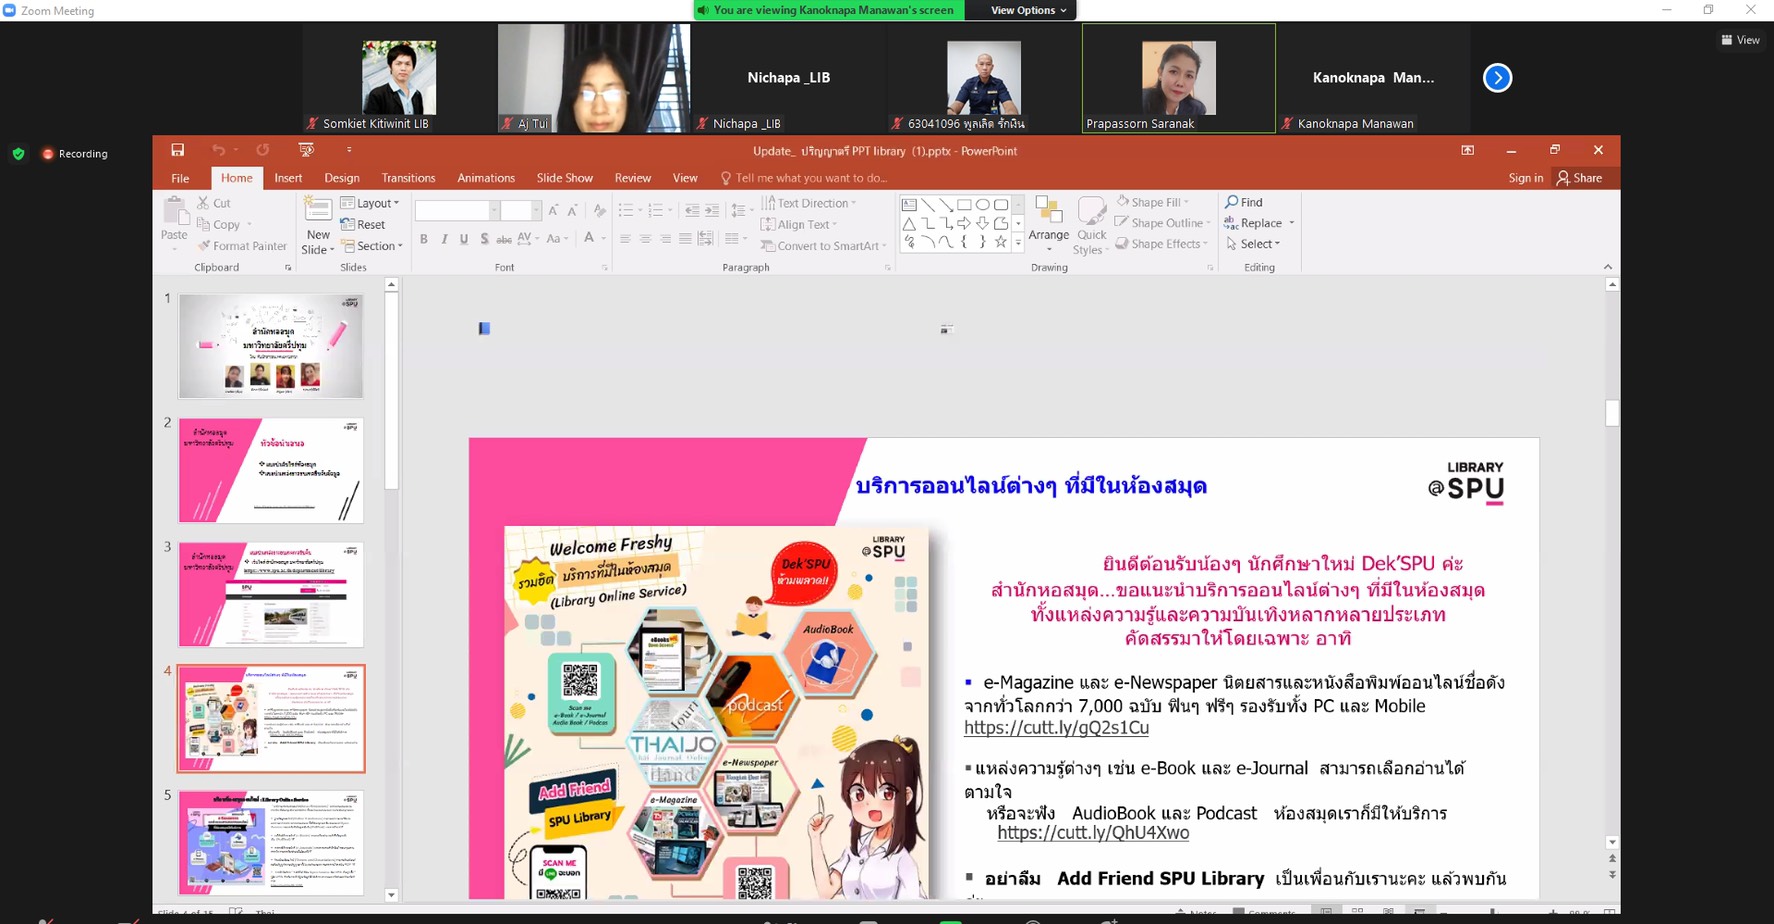Toggle right alignment of text
Image resolution: width=1774 pixels, height=924 pixels.
pos(665,239)
